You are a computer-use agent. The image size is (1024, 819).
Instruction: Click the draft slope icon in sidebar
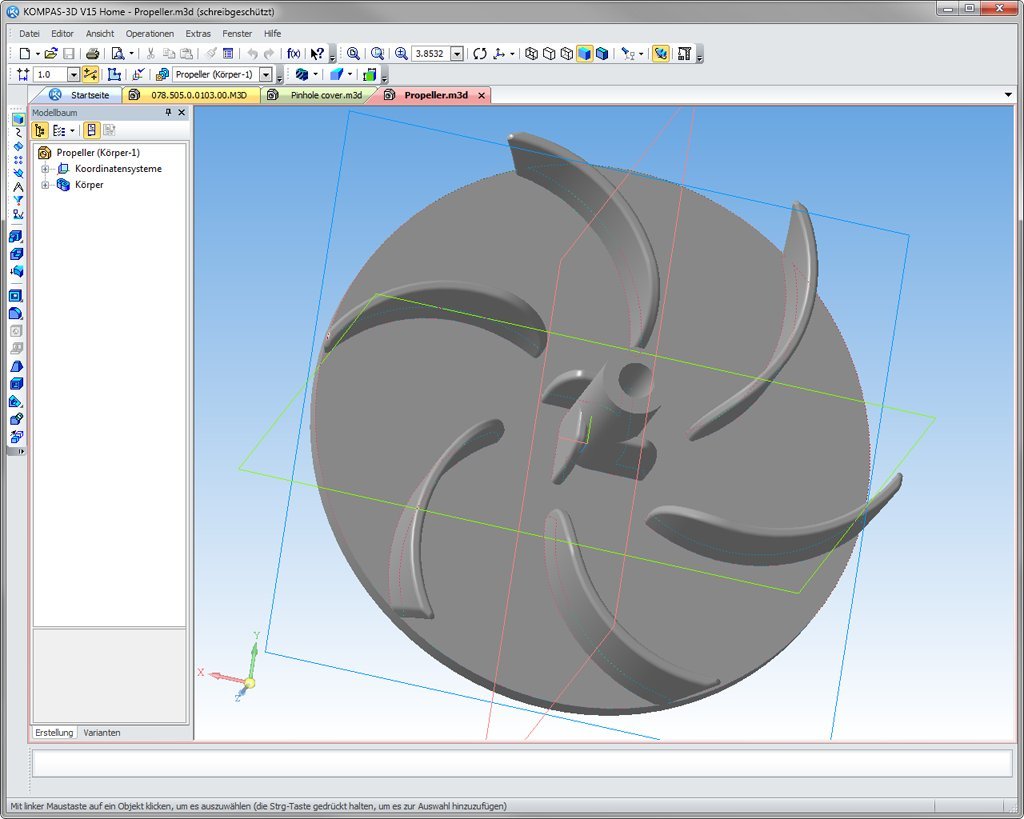pos(16,366)
